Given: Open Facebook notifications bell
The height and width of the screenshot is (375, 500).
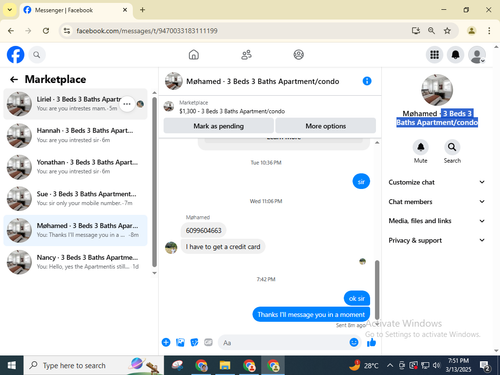Looking at the screenshot, I should [455, 55].
